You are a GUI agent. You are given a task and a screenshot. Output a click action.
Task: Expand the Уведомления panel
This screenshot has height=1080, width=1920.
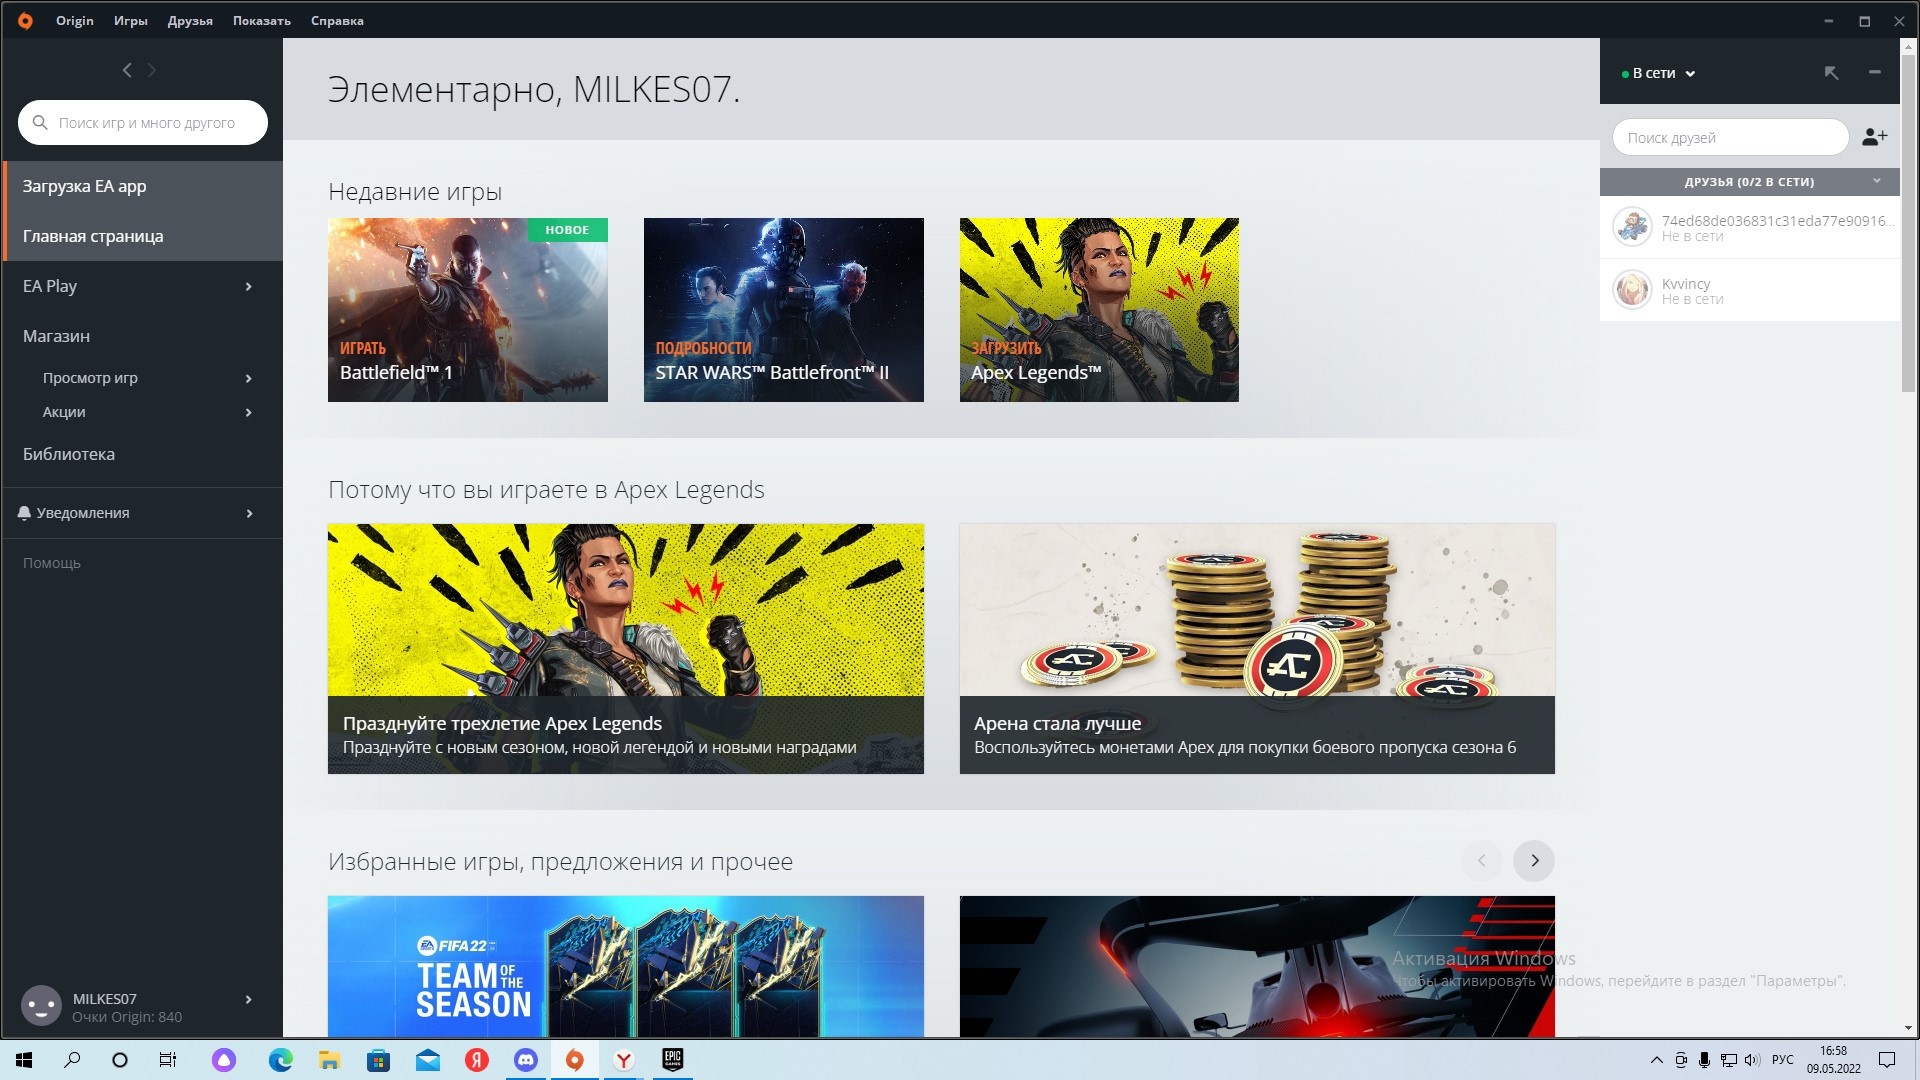point(248,513)
